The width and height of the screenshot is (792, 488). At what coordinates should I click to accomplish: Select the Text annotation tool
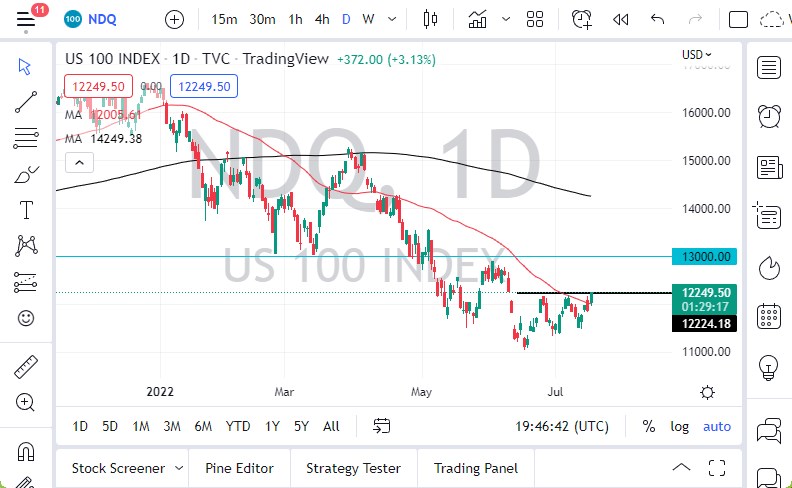[x=26, y=210]
